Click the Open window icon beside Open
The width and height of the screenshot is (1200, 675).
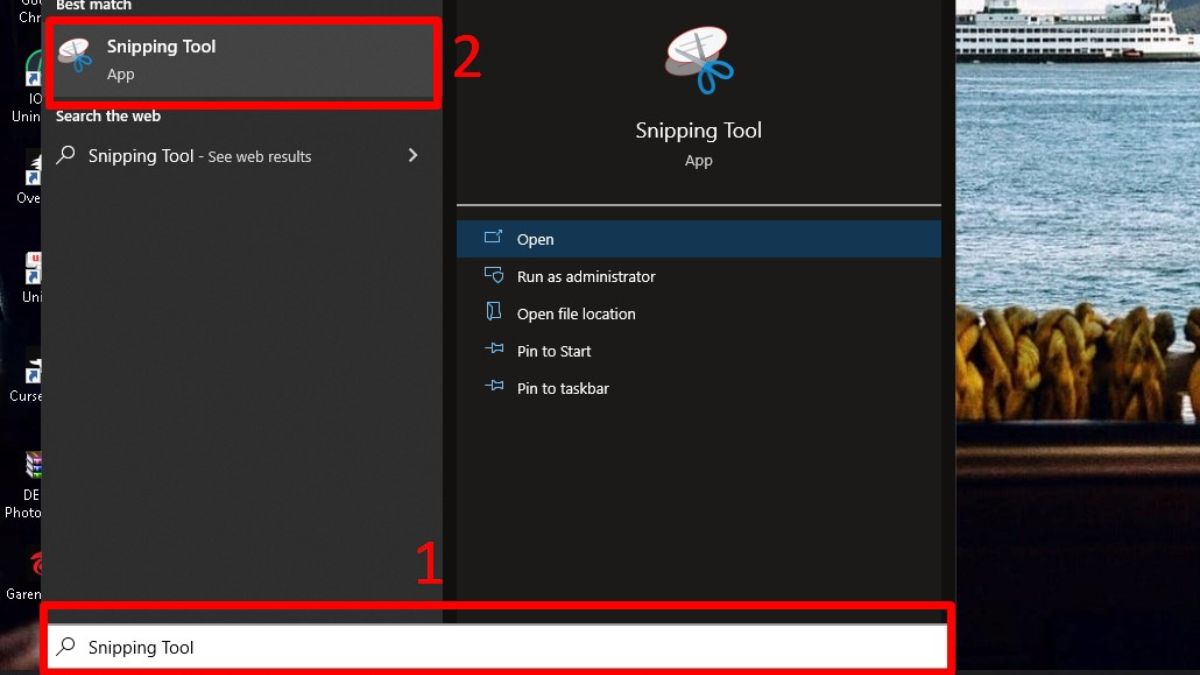(493, 238)
